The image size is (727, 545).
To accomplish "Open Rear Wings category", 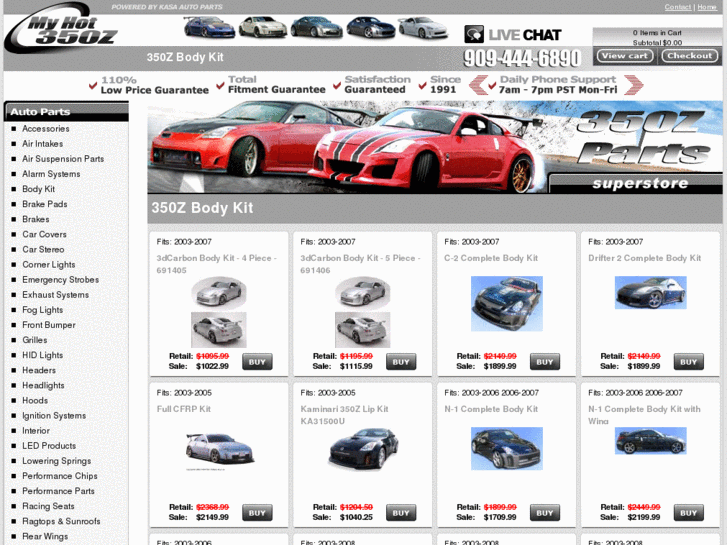I will (45, 536).
